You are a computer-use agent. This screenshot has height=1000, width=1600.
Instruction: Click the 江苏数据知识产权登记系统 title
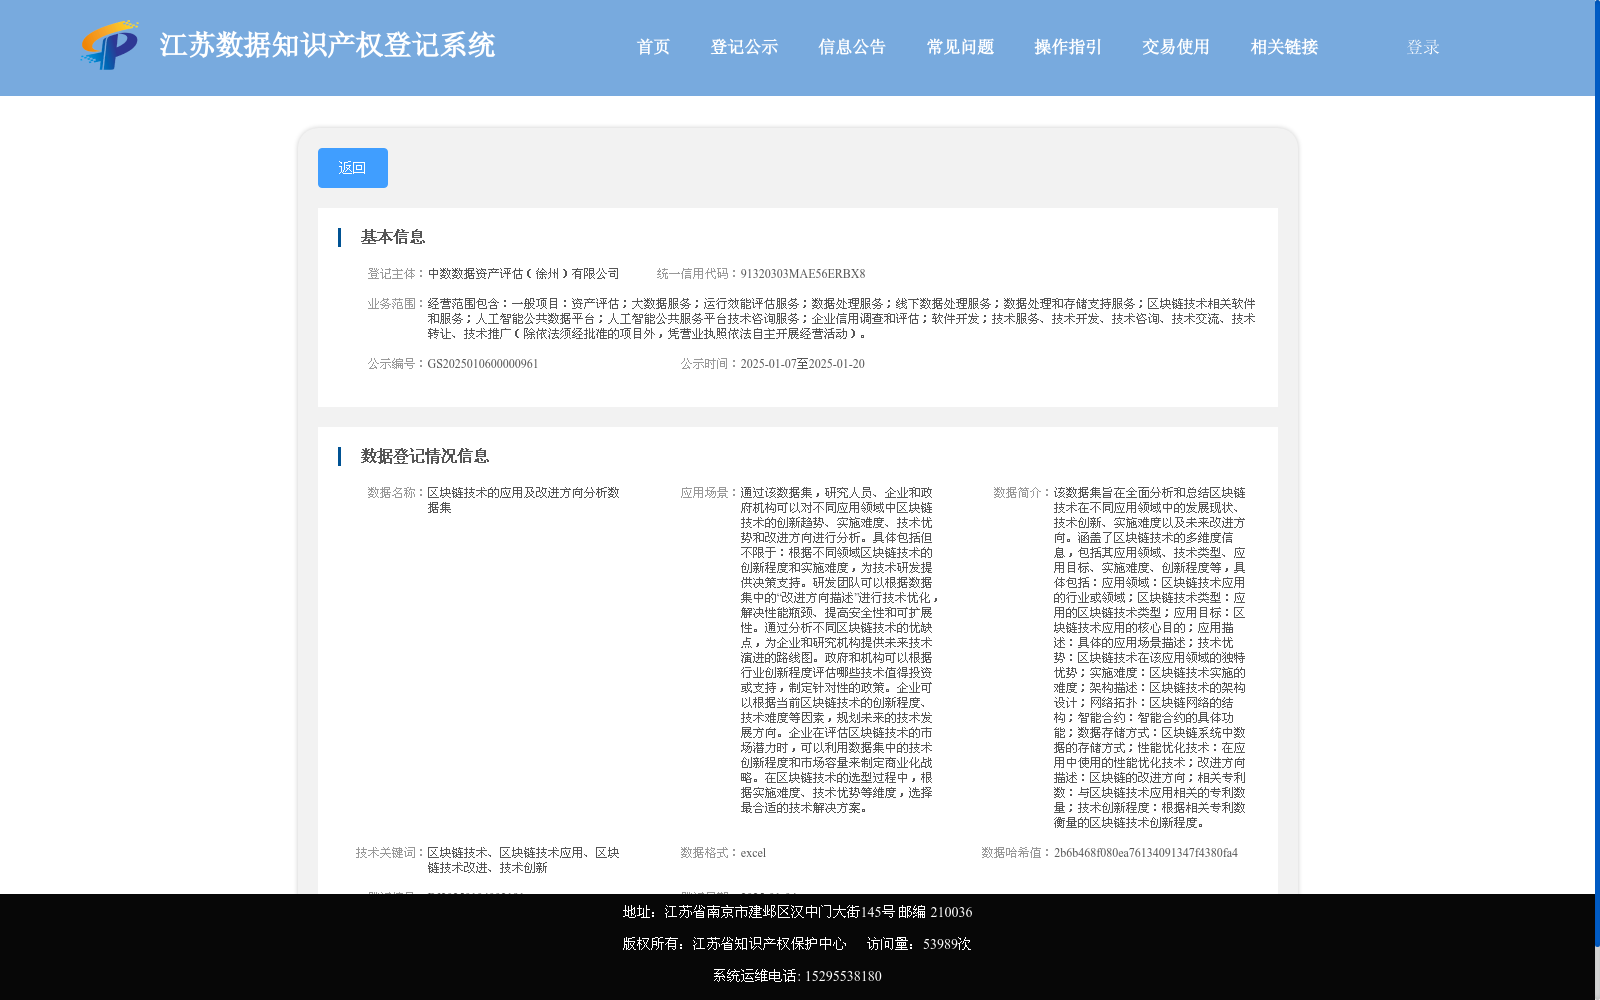[x=327, y=46]
